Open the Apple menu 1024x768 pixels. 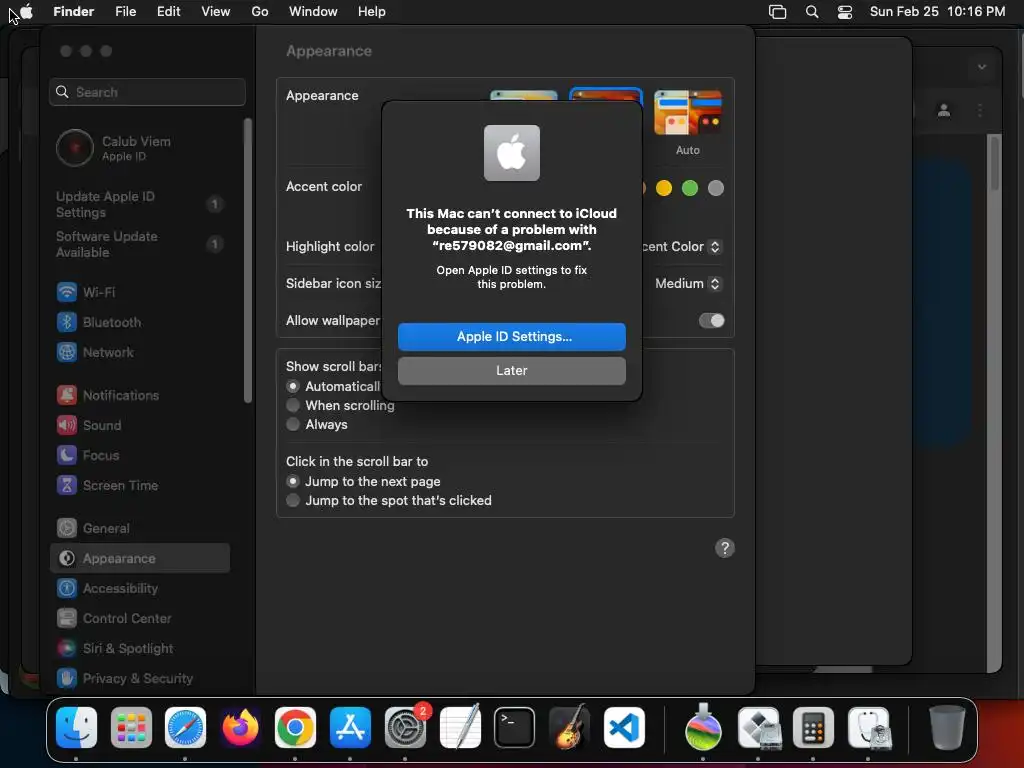tap(27, 11)
